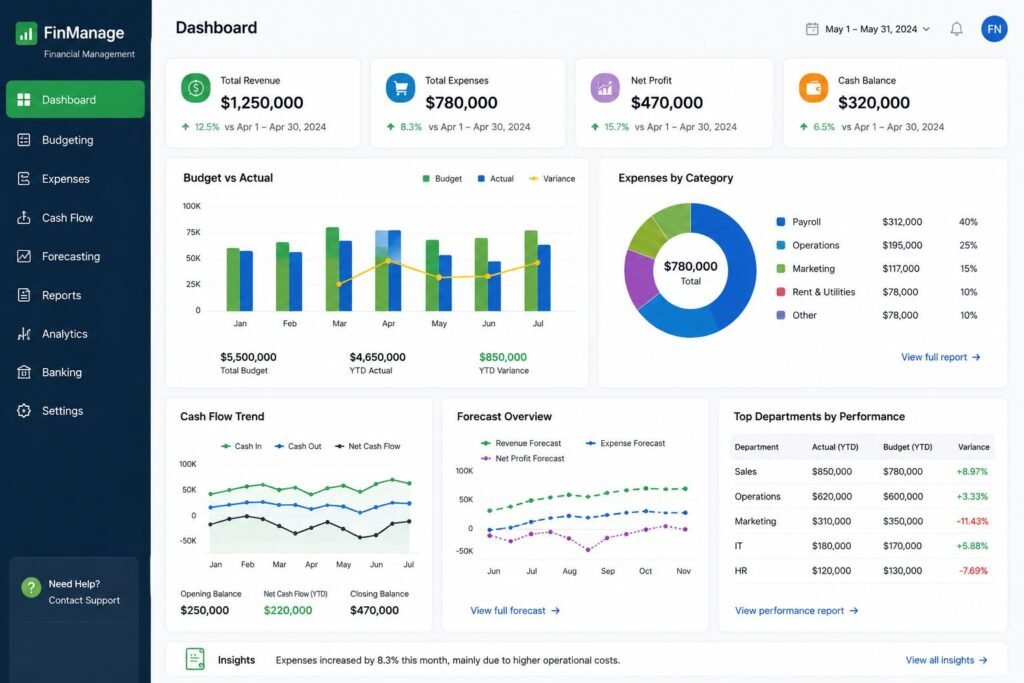Click the arrow after View performance report
1024x683 pixels.
pos(854,611)
